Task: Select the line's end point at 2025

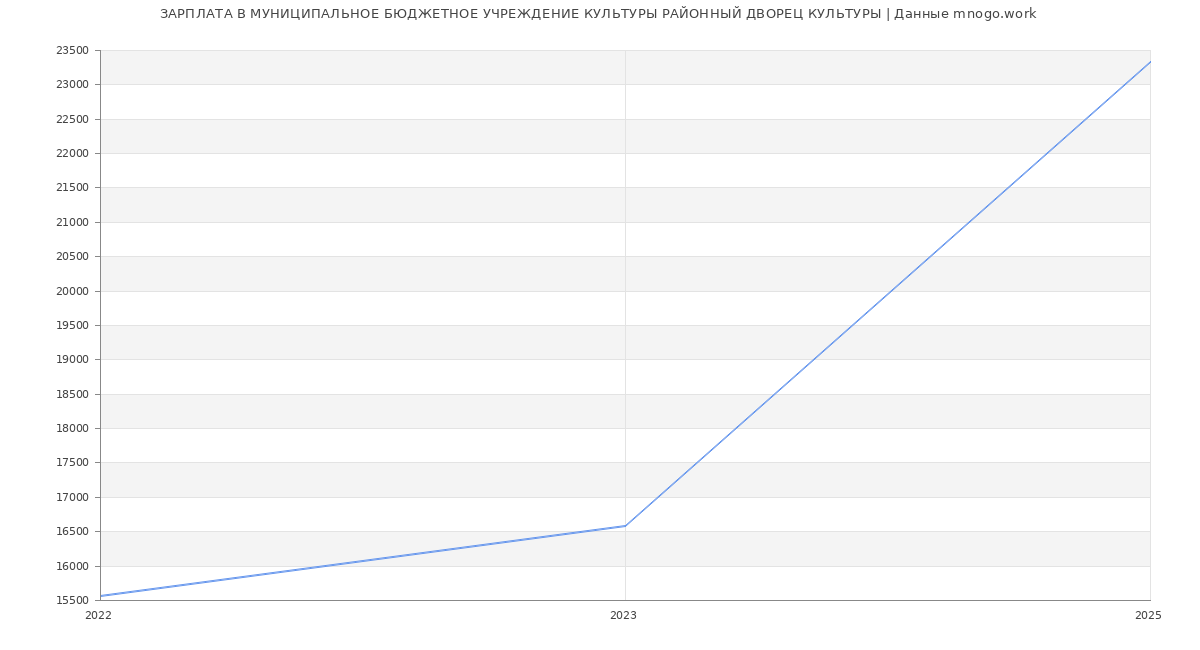Action: click(x=1149, y=62)
